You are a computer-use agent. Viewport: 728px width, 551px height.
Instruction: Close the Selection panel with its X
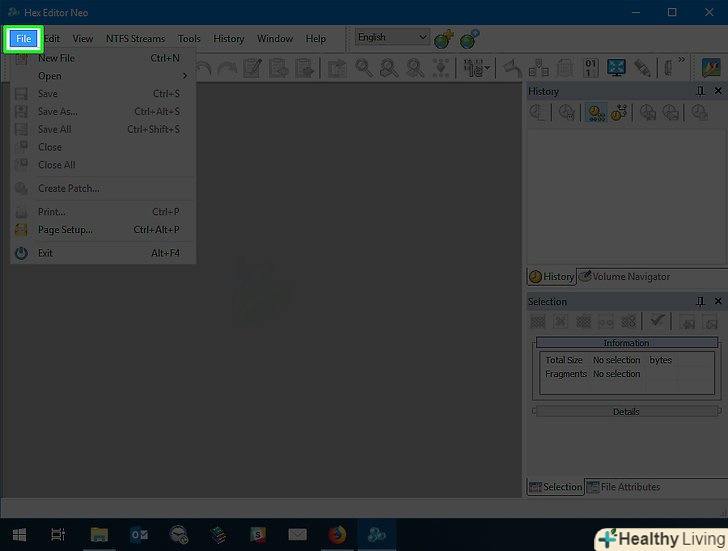[x=718, y=301]
